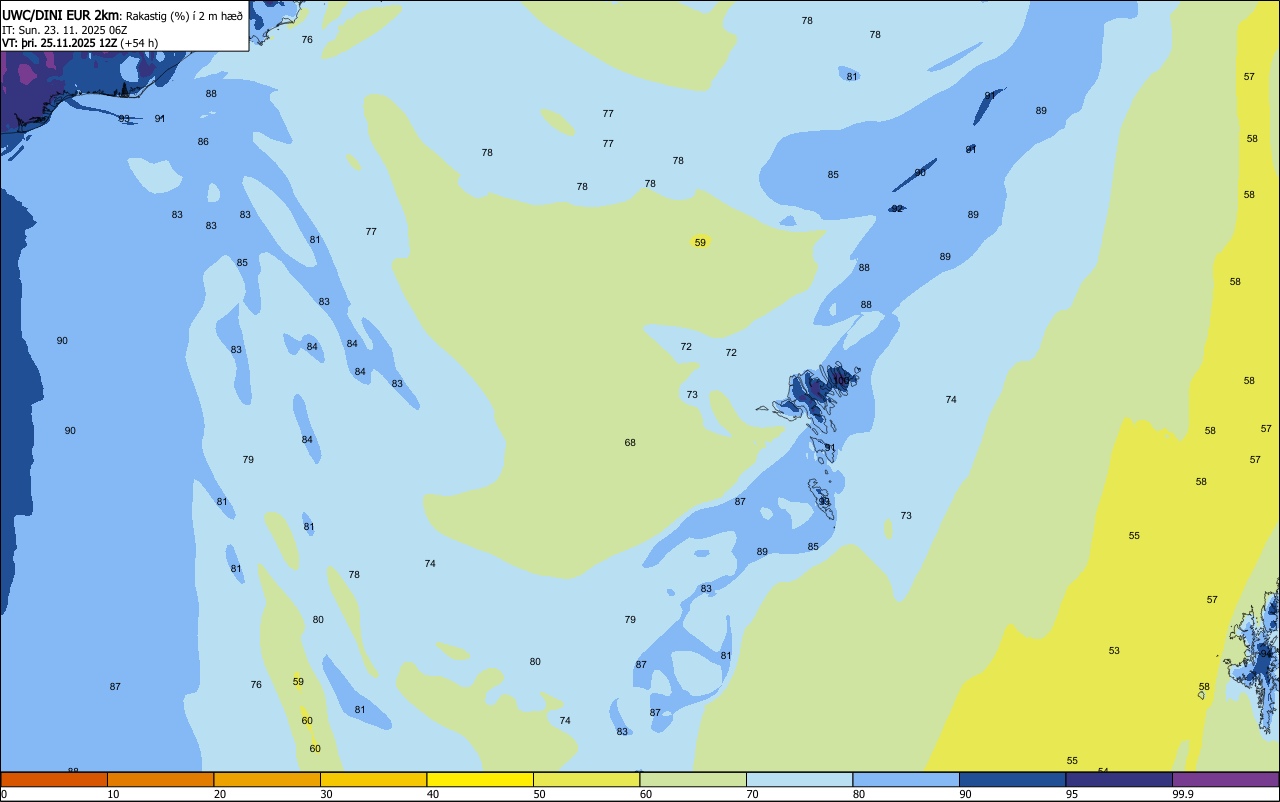Click the map humidity value "92"
The height and width of the screenshot is (802, 1280).
897,209
